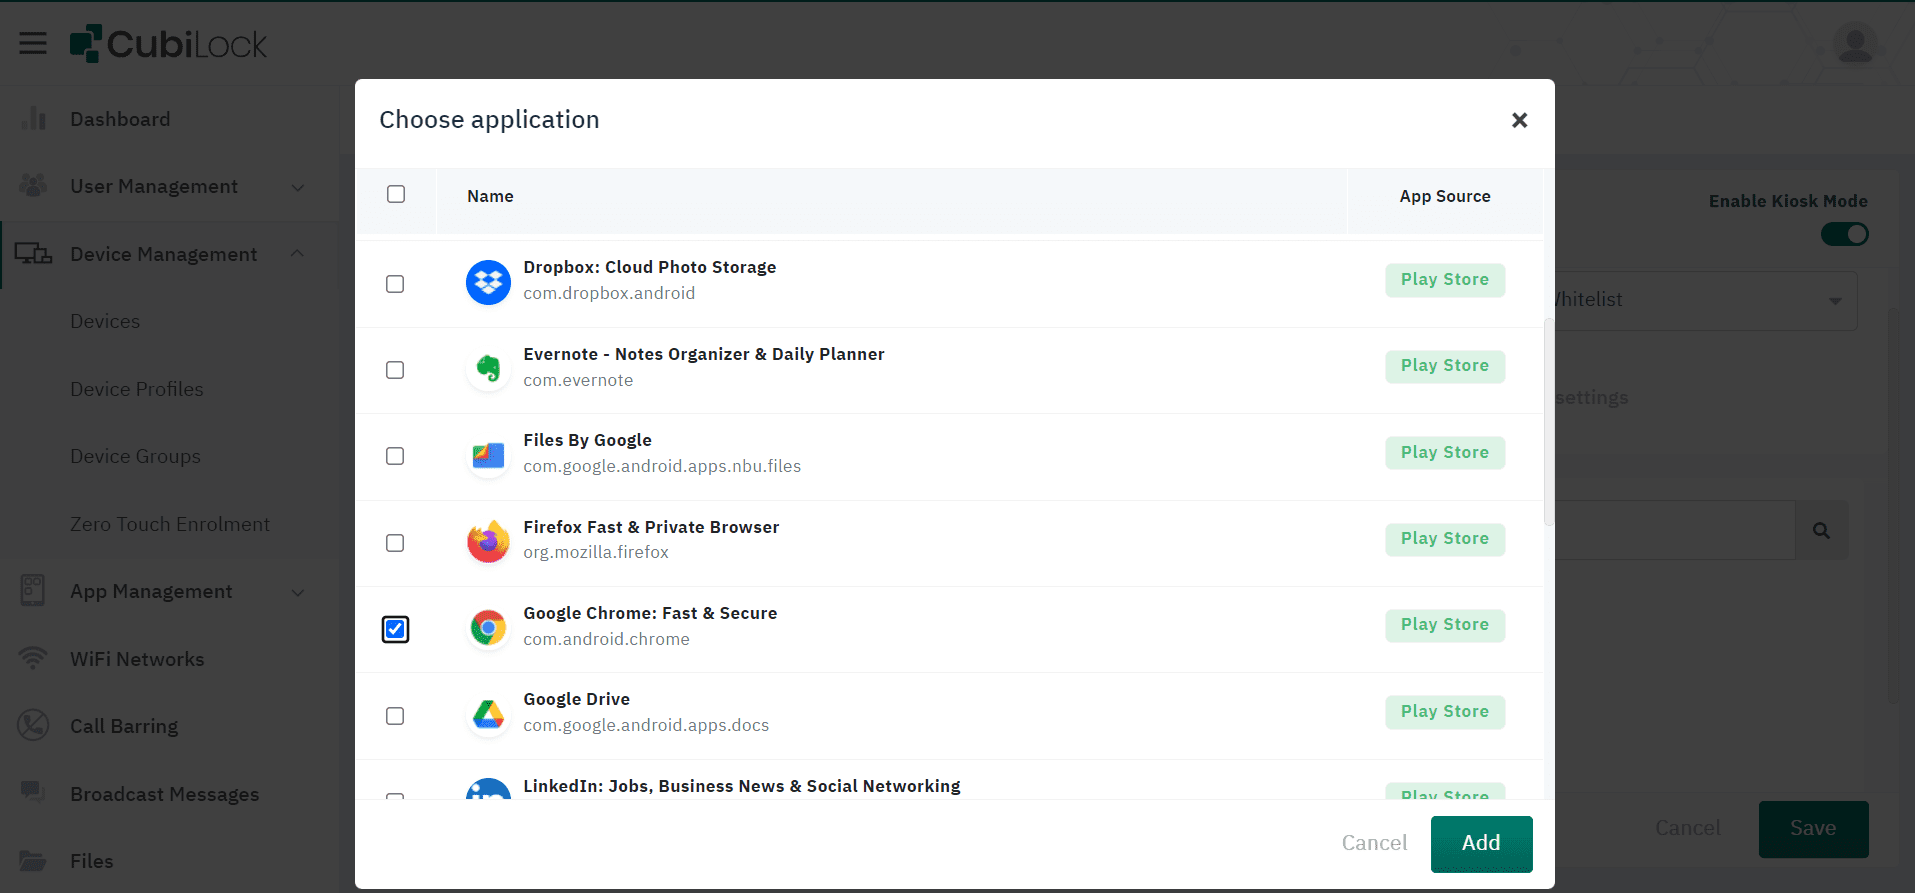The height and width of the screenshot is (893, 1915).
Task: Click the Add button
Action: pos(1481,843)
